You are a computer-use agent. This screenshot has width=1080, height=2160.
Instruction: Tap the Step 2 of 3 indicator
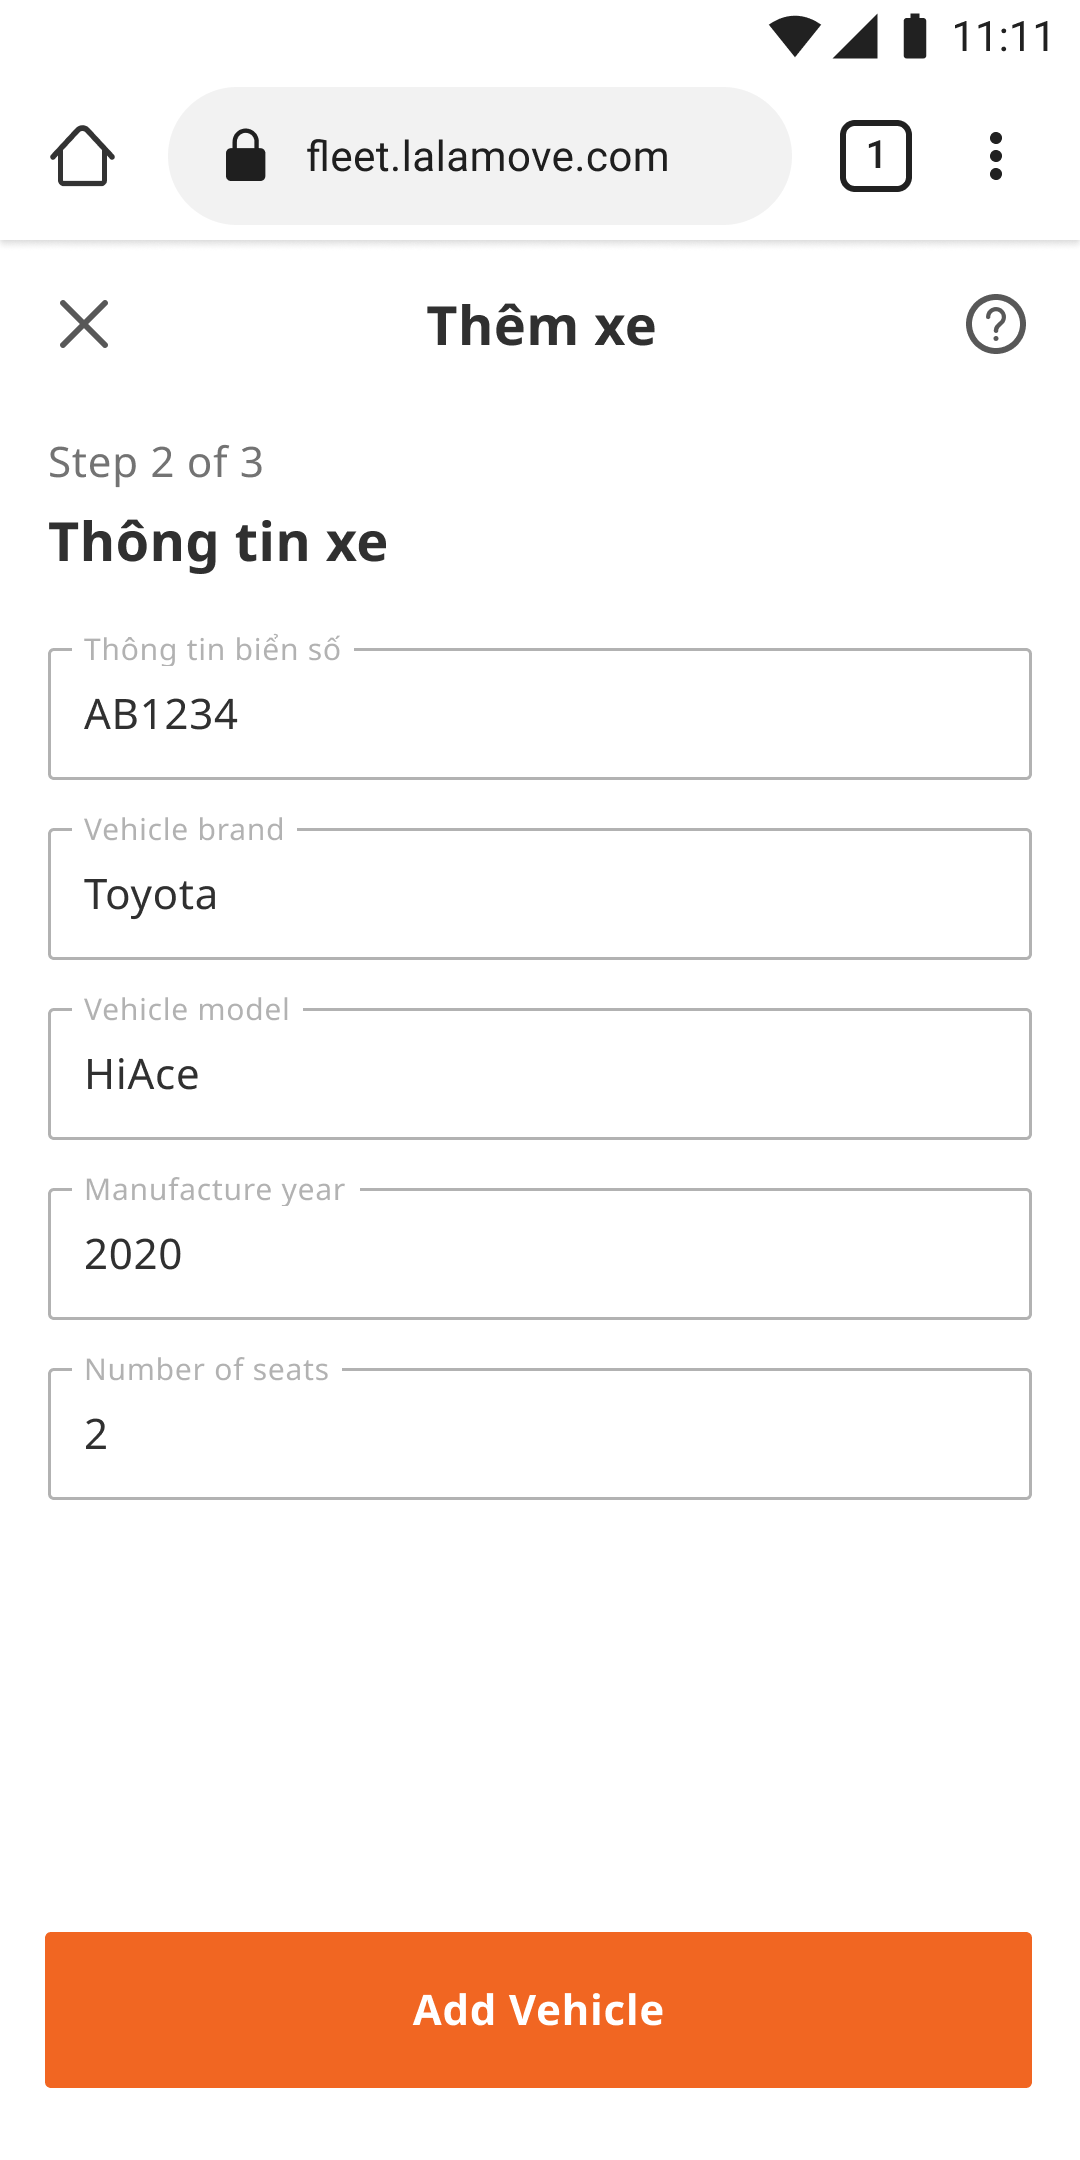click(156, 463)
